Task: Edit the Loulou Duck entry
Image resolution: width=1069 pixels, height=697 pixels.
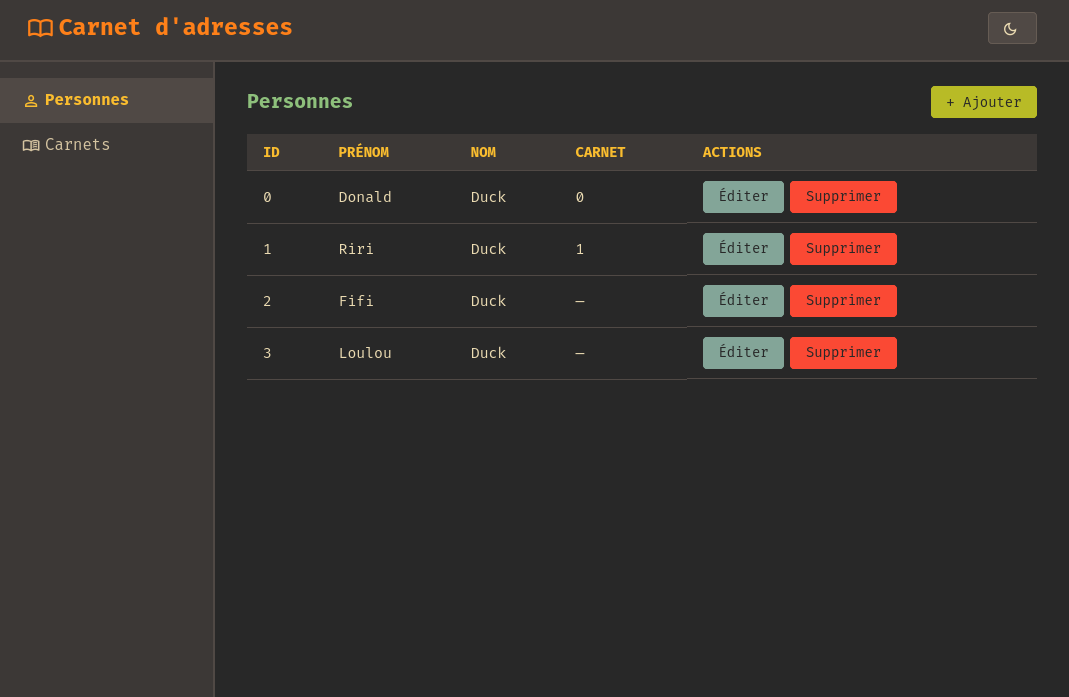Action: point(743,353)
